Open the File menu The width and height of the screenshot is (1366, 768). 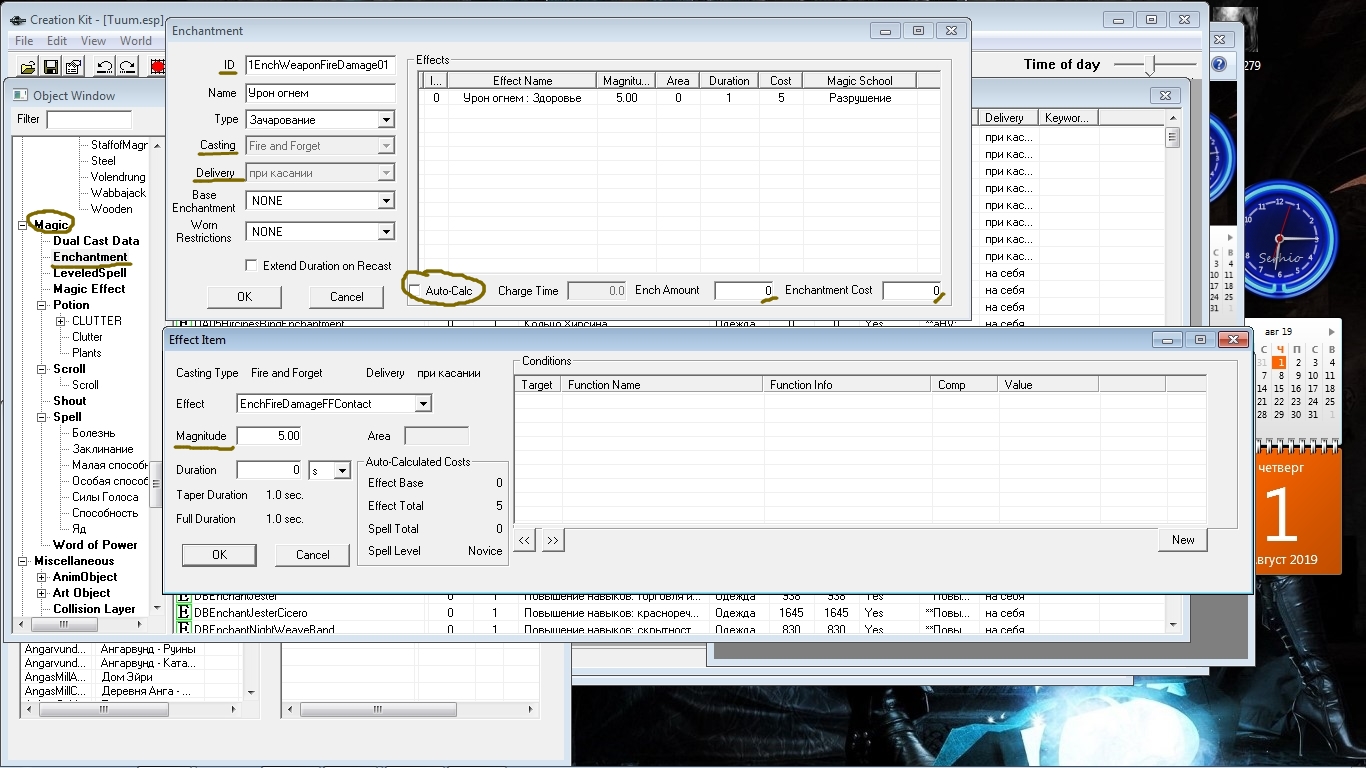tap(24, 41)
